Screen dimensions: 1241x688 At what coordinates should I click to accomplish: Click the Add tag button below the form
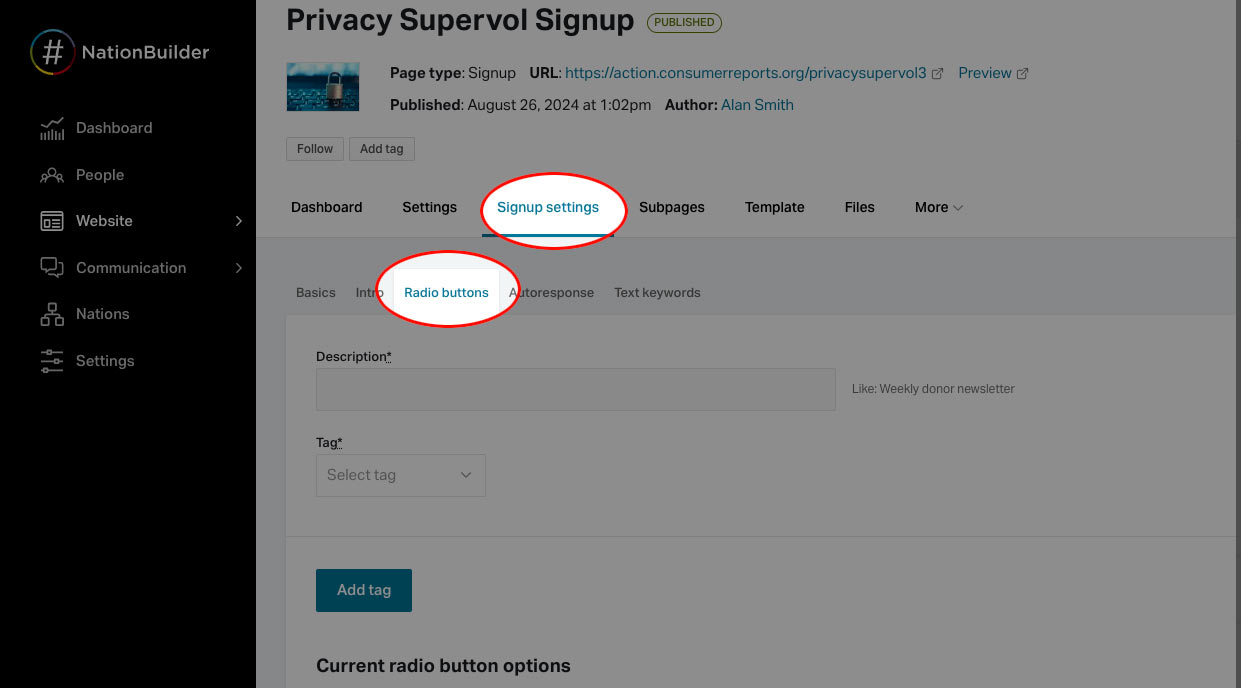click(x=363, y=590)
